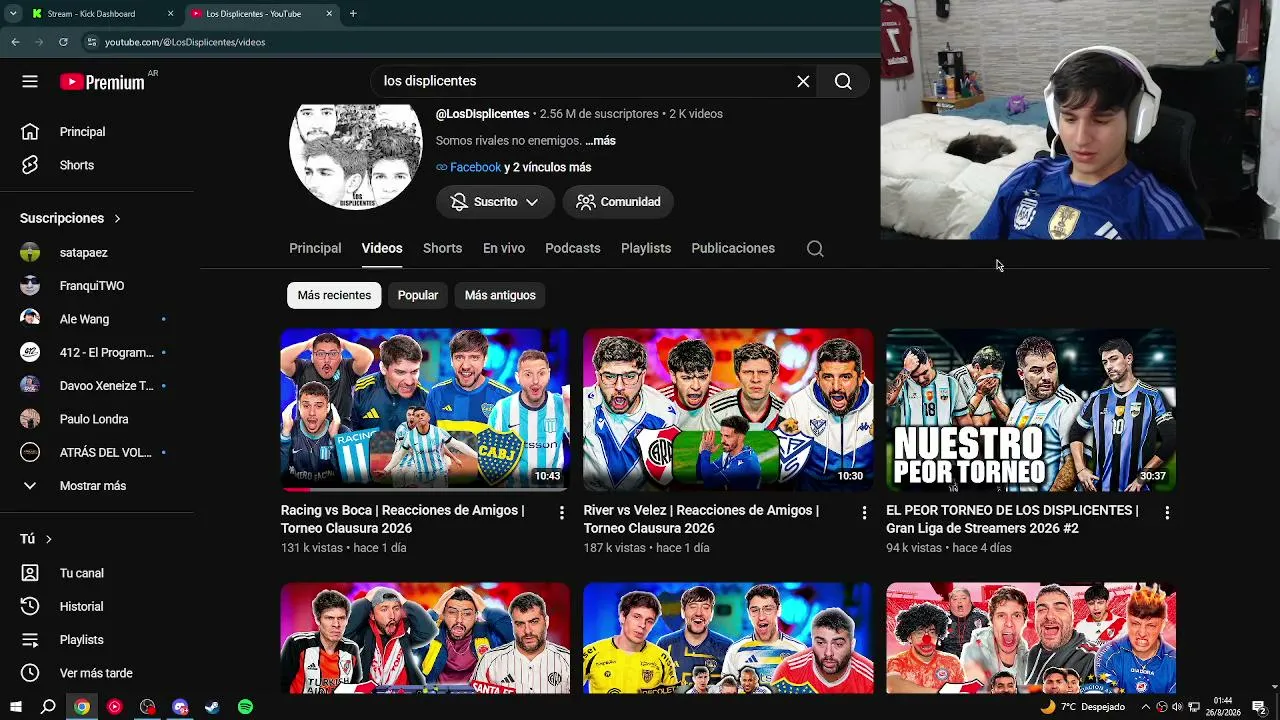Open Steam from the taskbar
This screenshot has height=720, width=1280.
212,707
